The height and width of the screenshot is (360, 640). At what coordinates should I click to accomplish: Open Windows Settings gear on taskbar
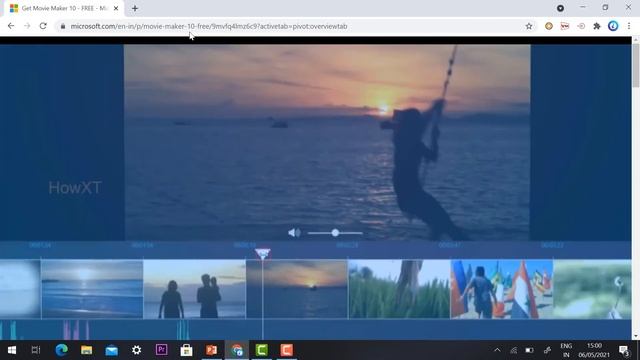pos(136,350)
